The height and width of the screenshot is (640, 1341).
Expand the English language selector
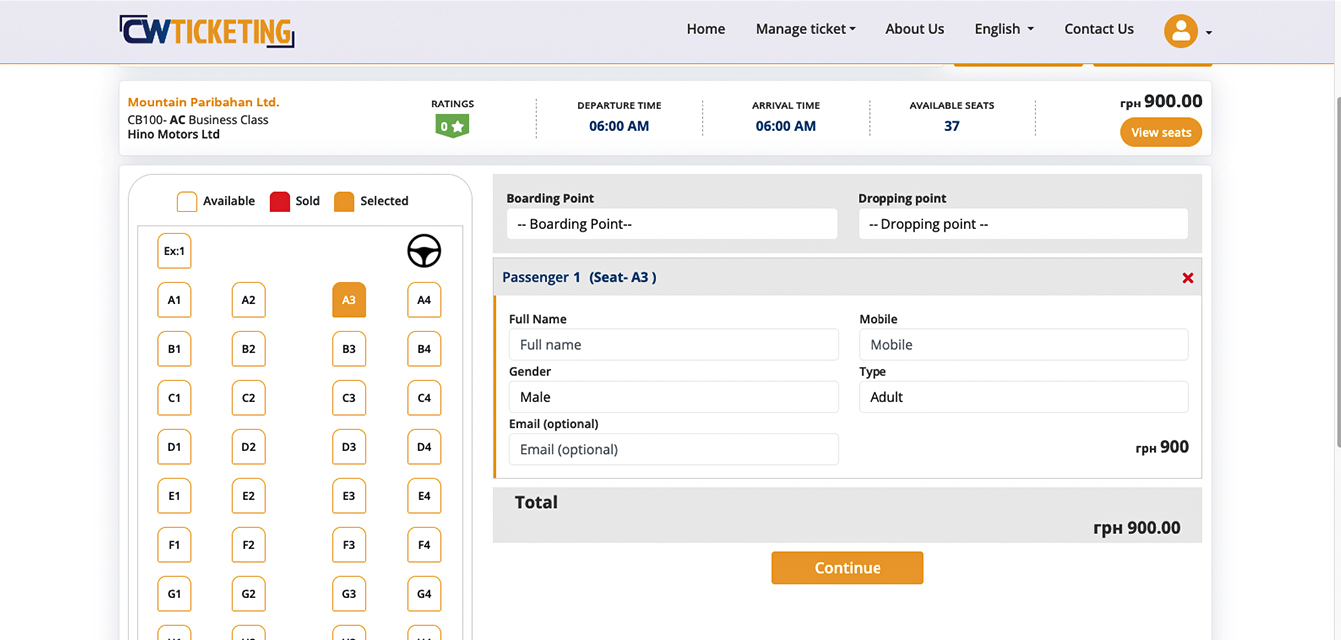(x=1003, y=29)
